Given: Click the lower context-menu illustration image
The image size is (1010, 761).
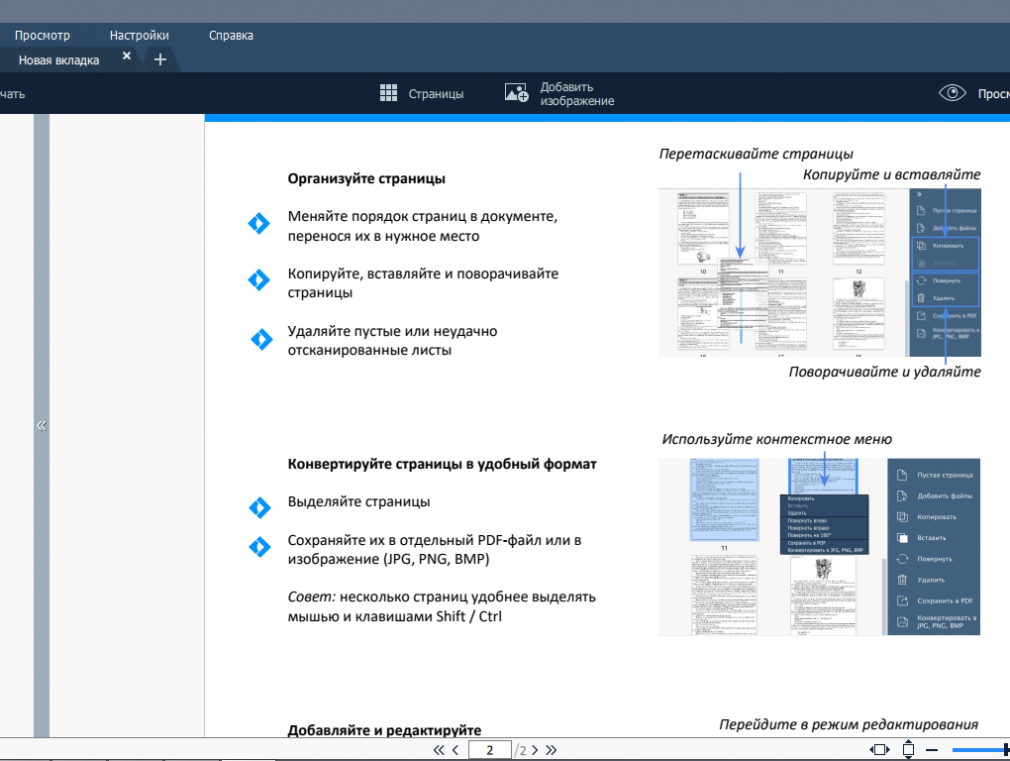Looking at the screenshot, I should click(819, 547).
